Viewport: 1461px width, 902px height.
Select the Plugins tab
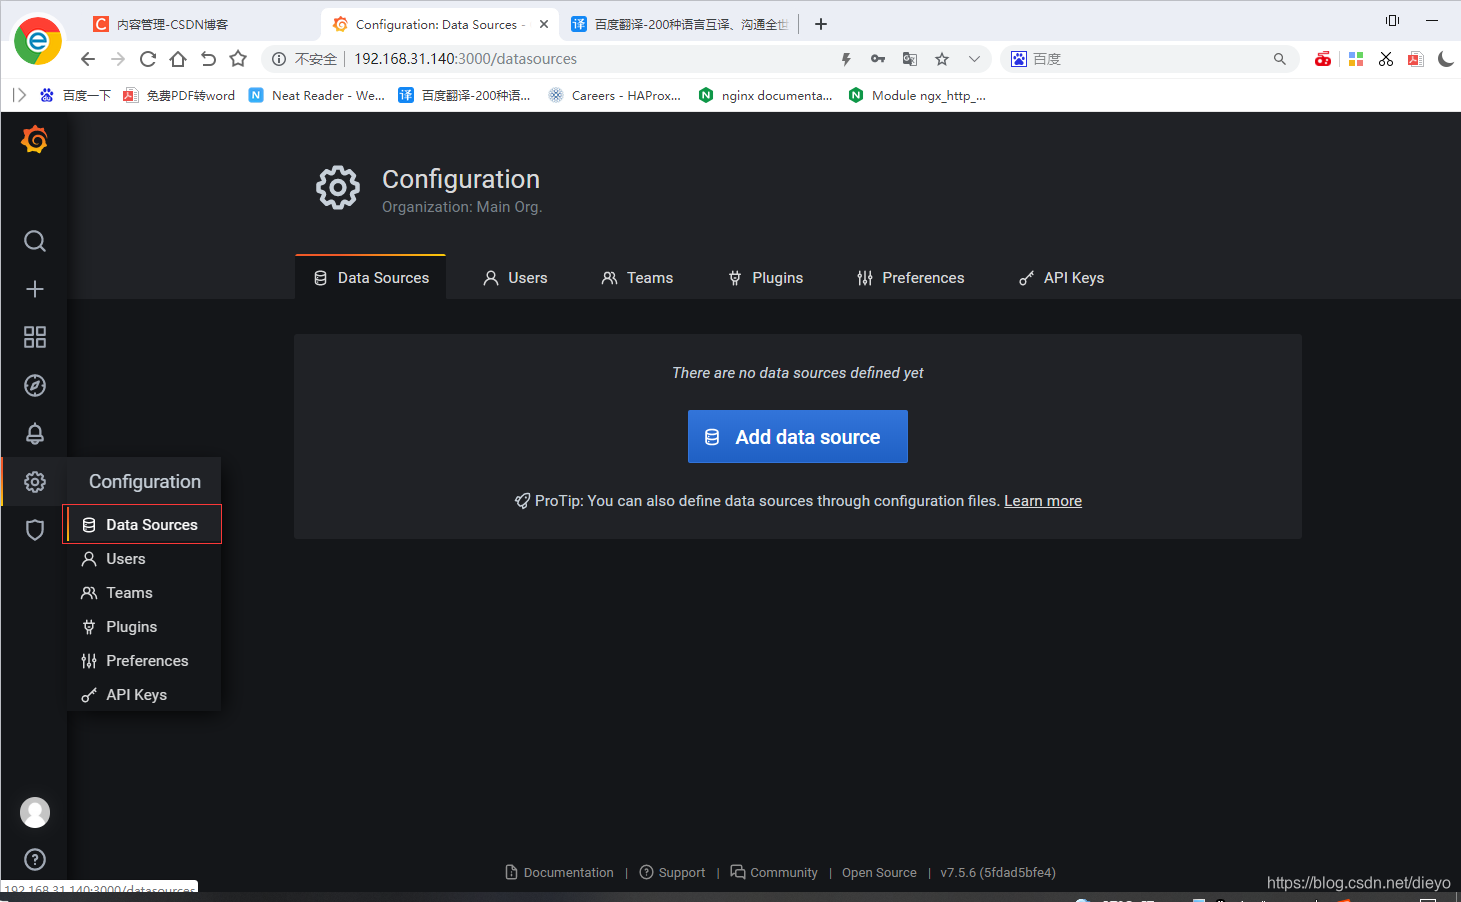click(x=766, y=278)
